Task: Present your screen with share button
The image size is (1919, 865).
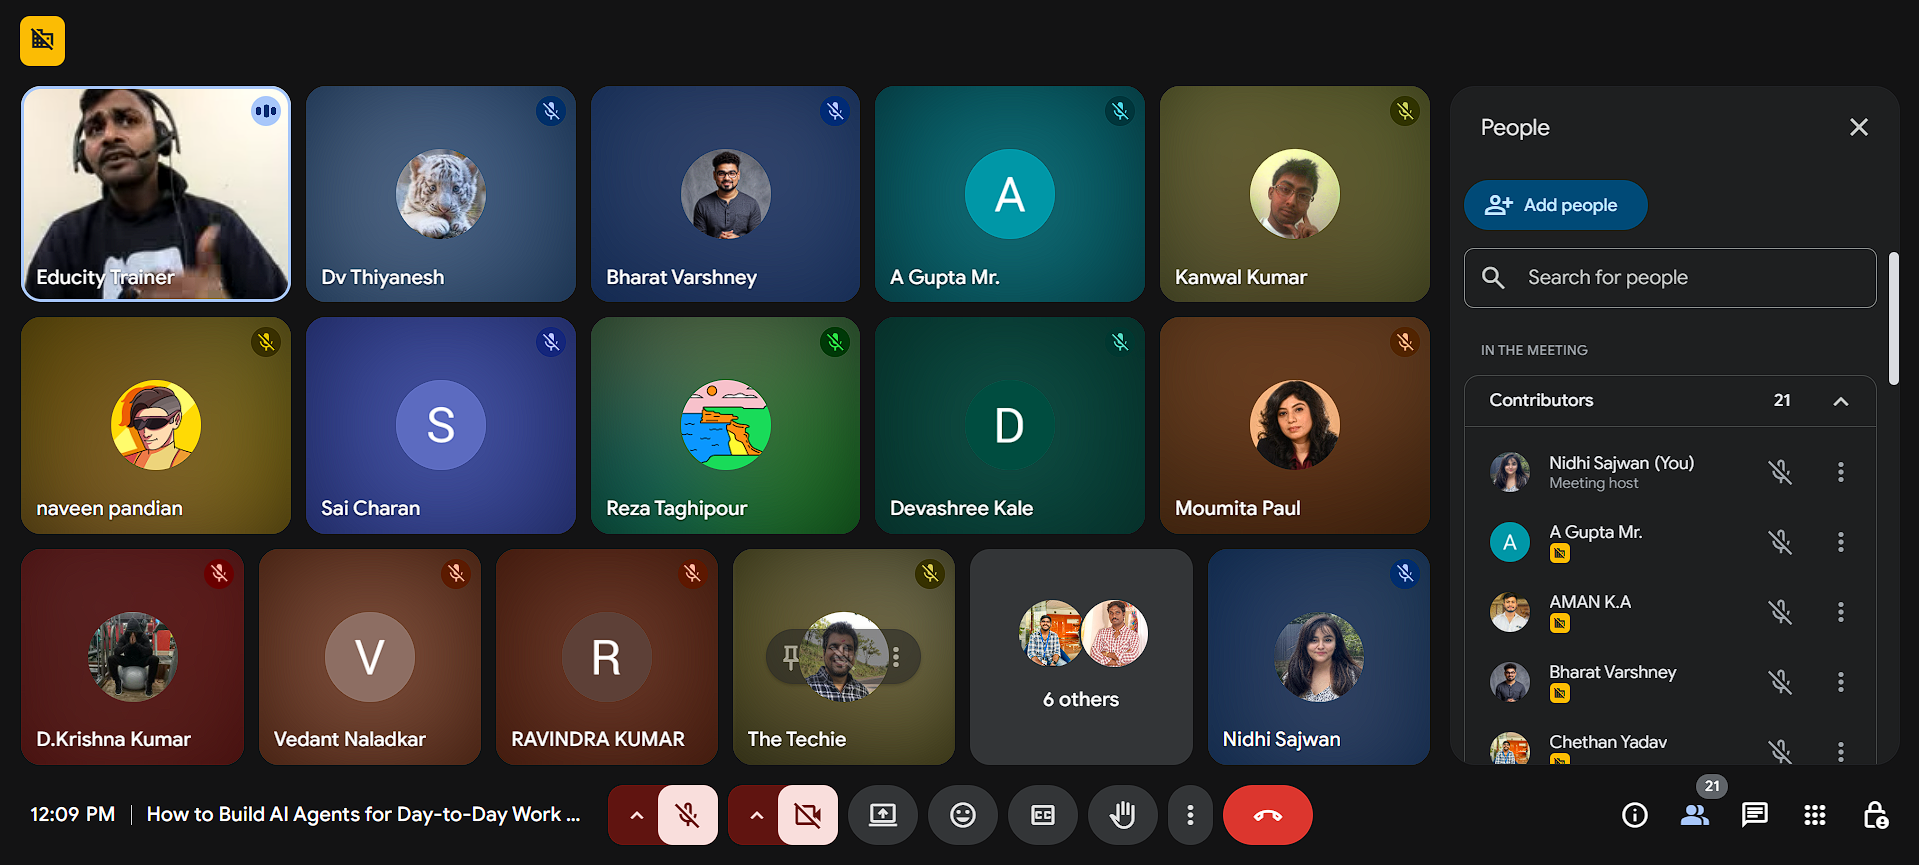Action: pos(883,815)
